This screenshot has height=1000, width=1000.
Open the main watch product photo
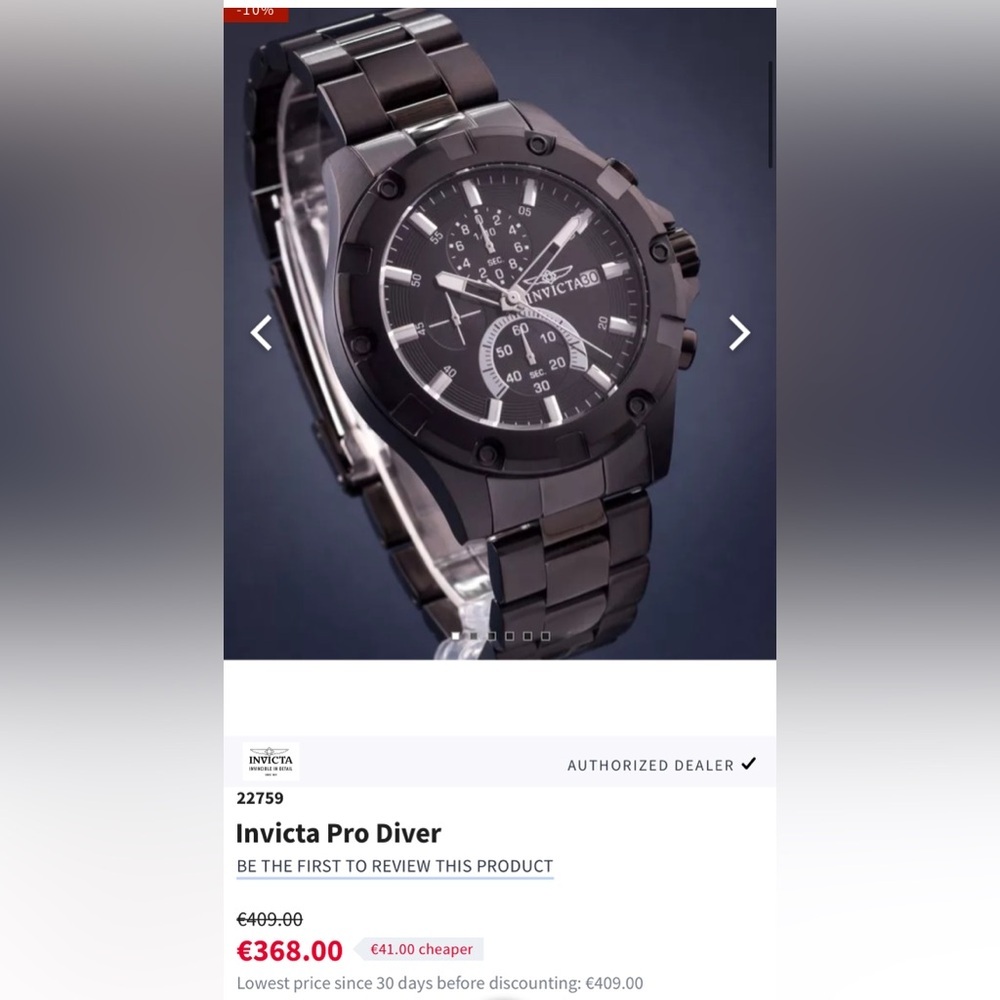coord(499,334)
